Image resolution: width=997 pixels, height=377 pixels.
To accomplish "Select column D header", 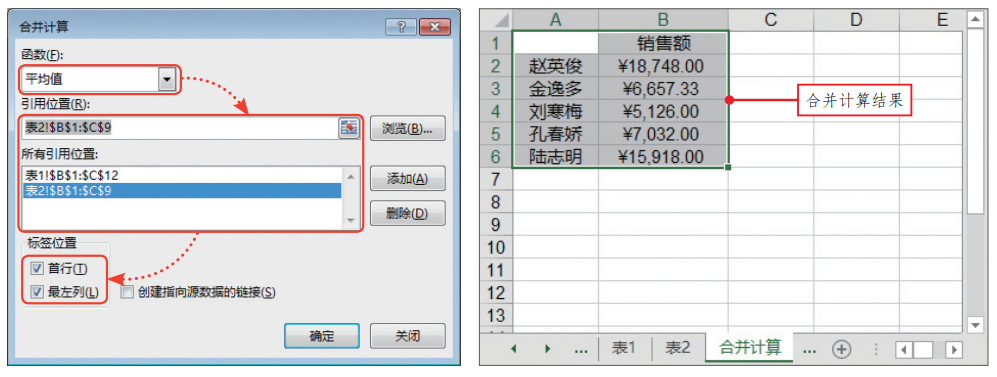I will click(856, 20).
